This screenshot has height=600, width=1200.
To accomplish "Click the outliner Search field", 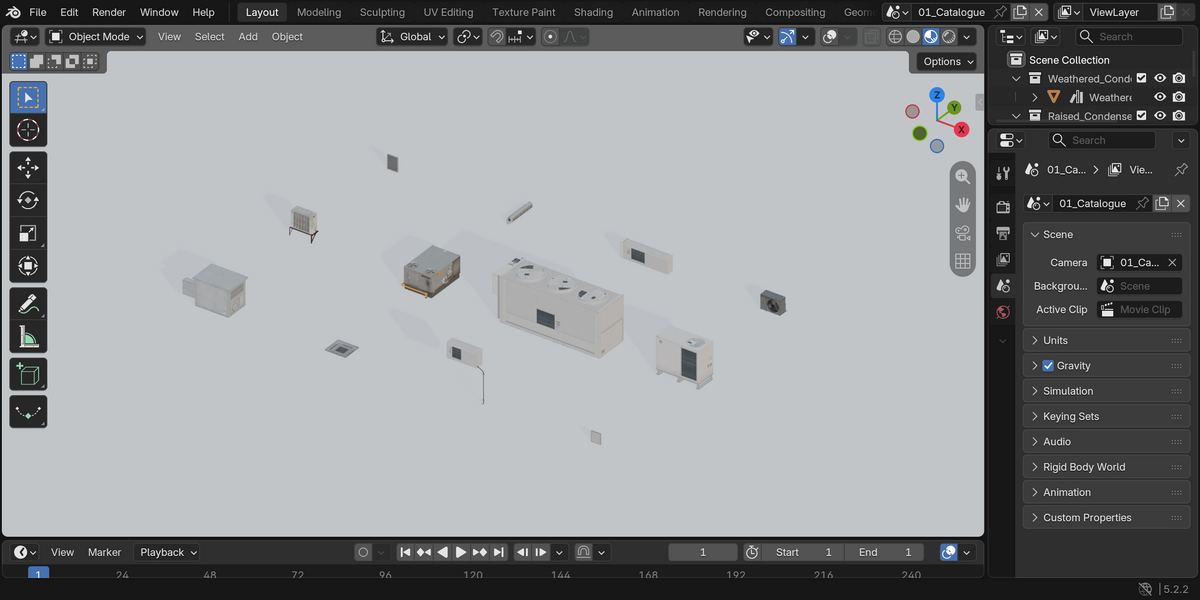I will pyautogui.click(x=1128, y=37).
